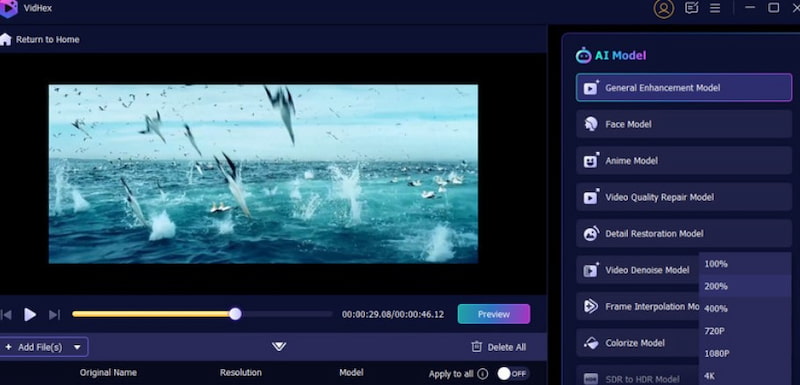This screenshot has height=385, width=800.
Task: Click the Detail Restoration Model icon
Action: tap(591, 234)
